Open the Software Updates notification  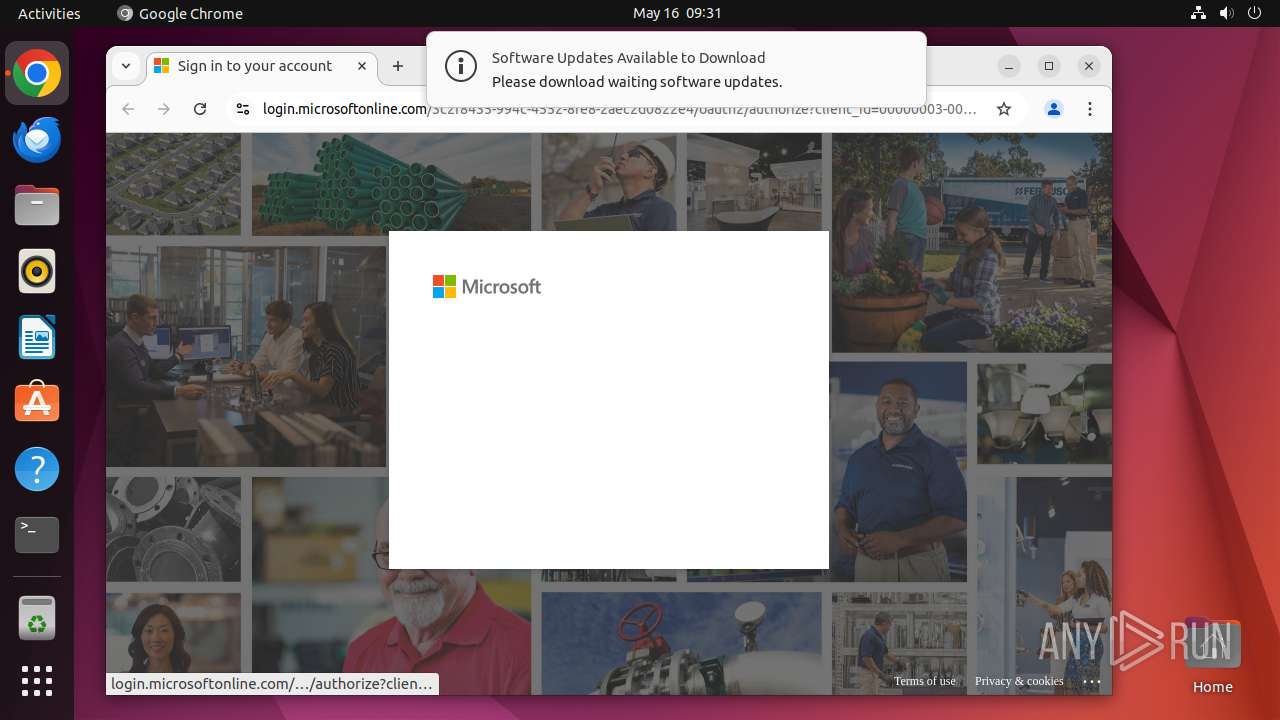(x=676, y=68)
